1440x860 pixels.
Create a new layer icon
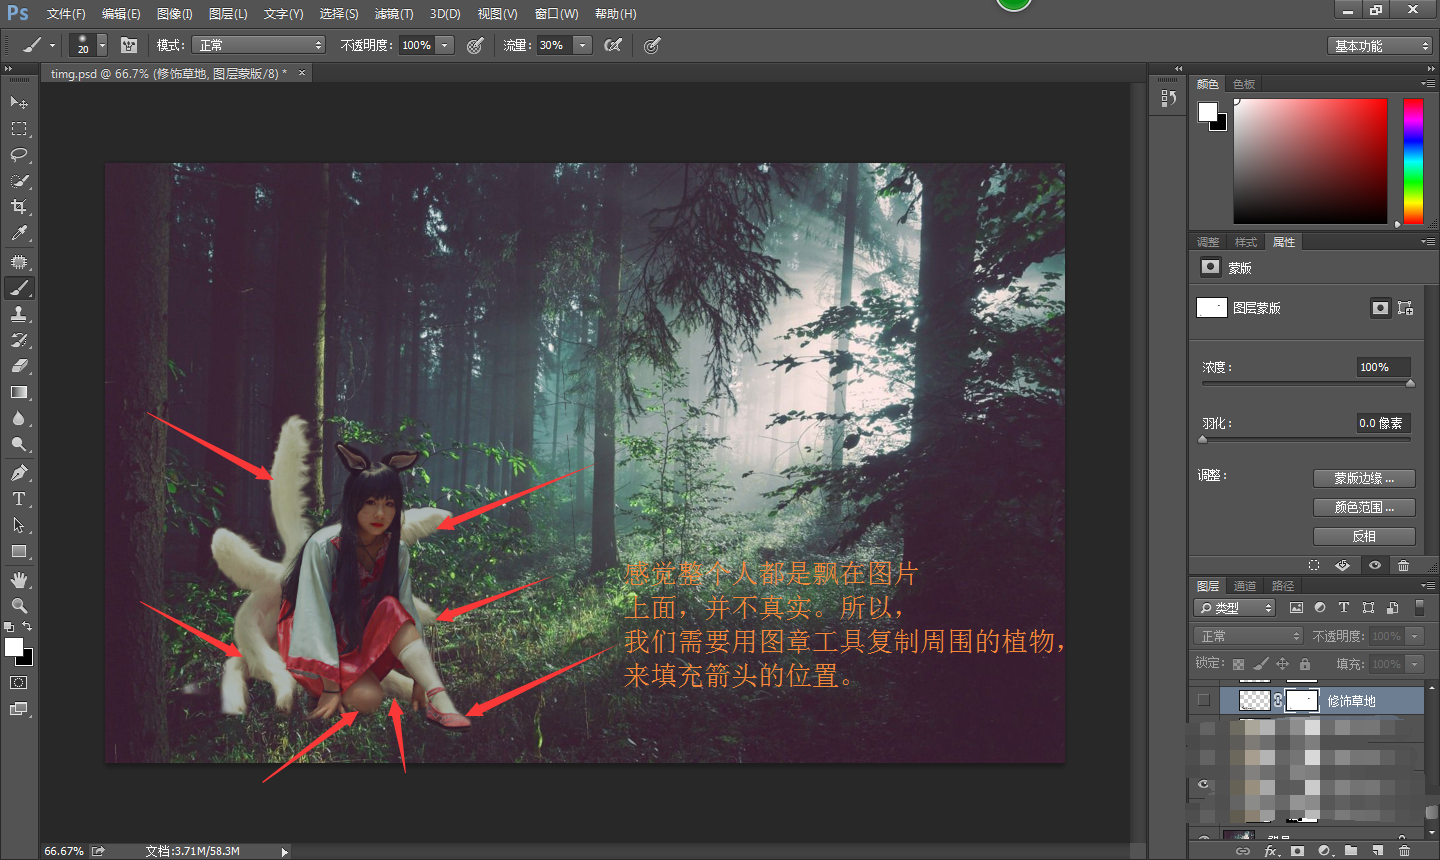coord(1378,851)
